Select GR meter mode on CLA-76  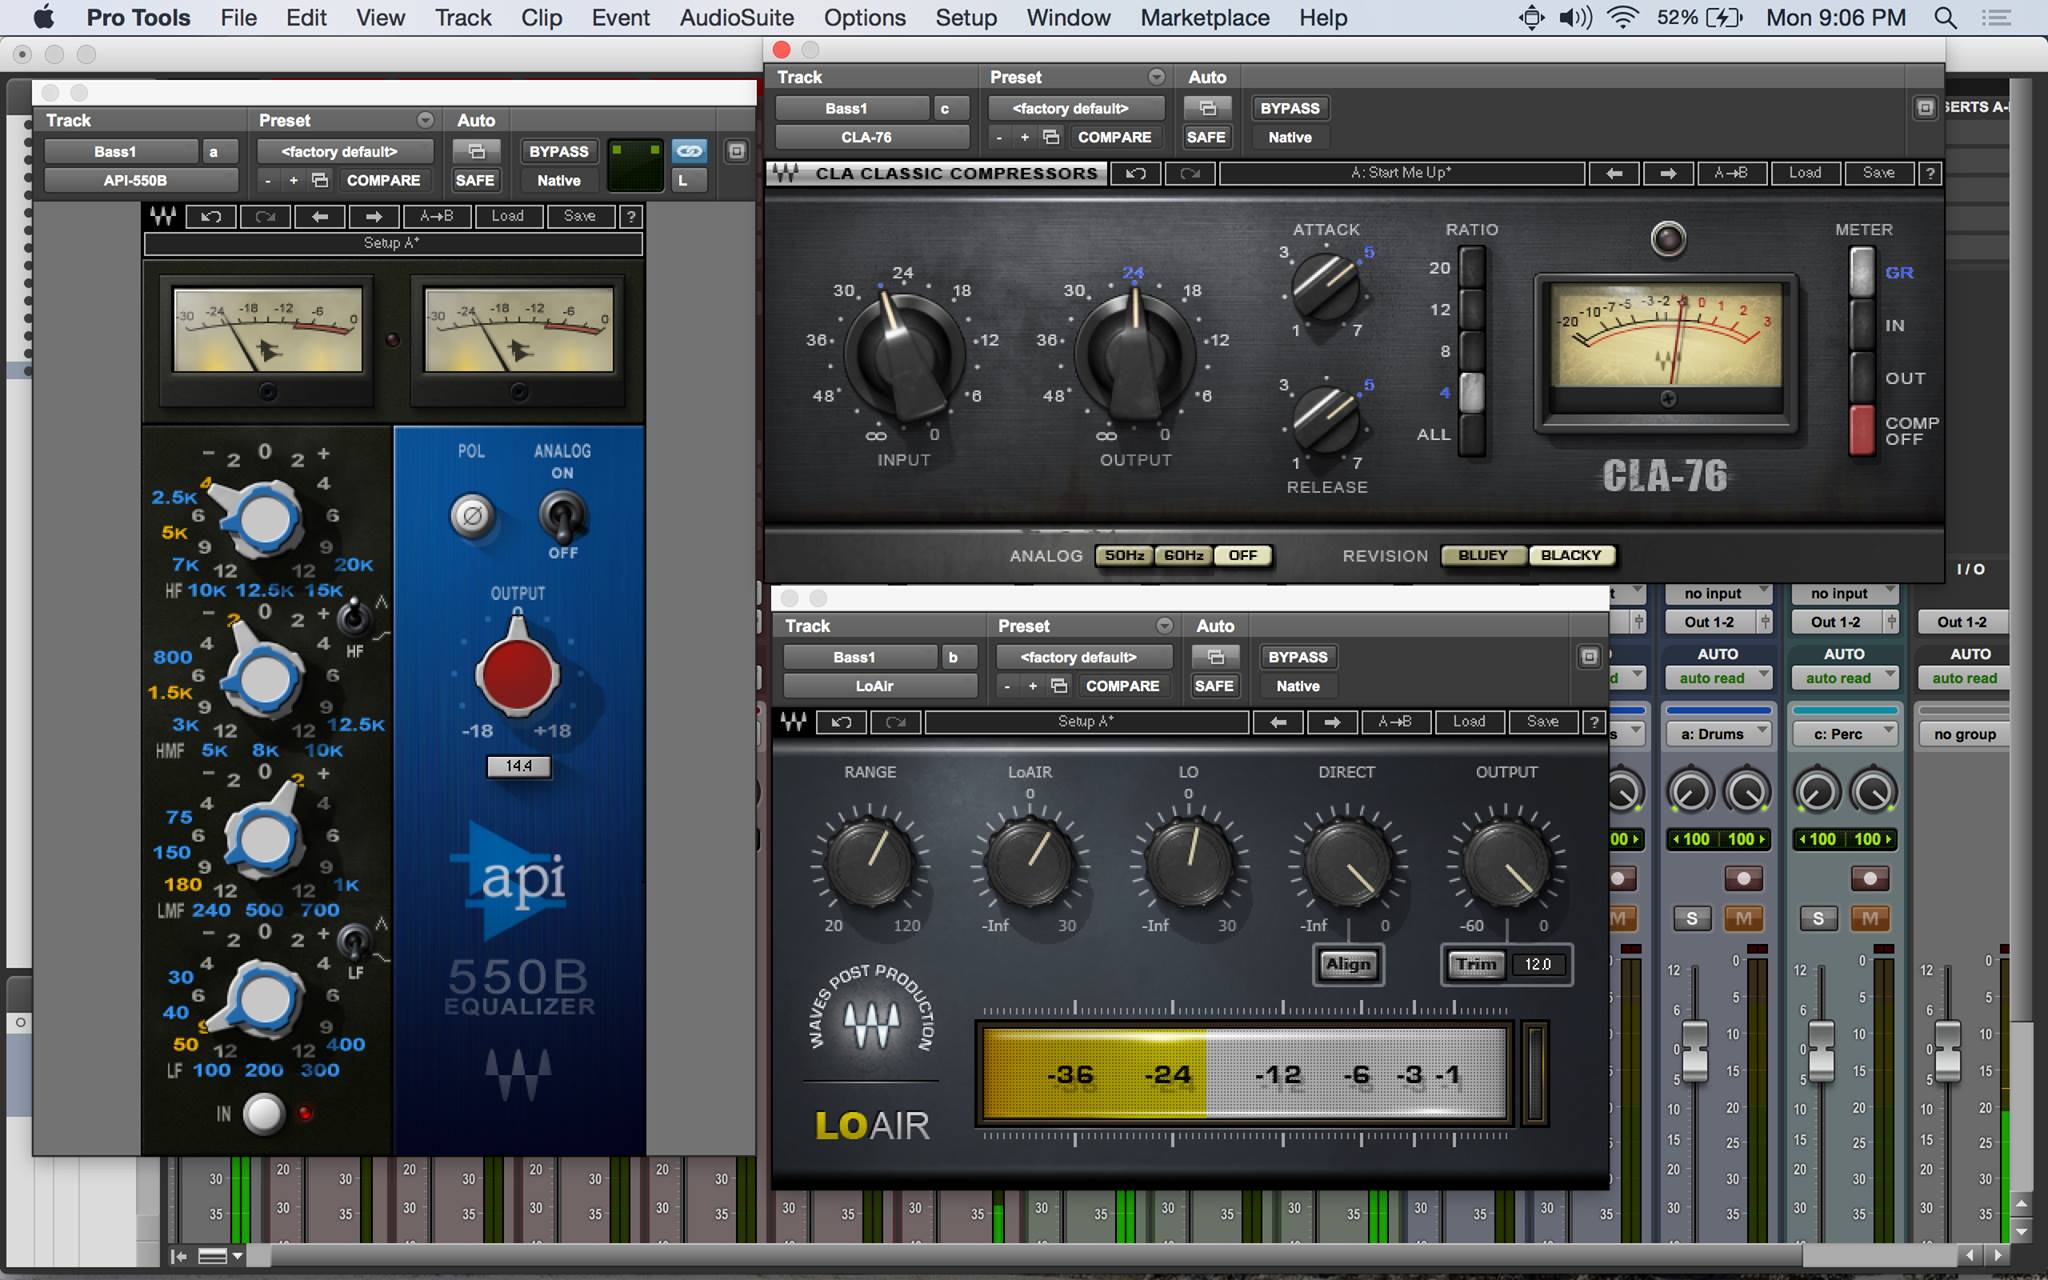1862,272
